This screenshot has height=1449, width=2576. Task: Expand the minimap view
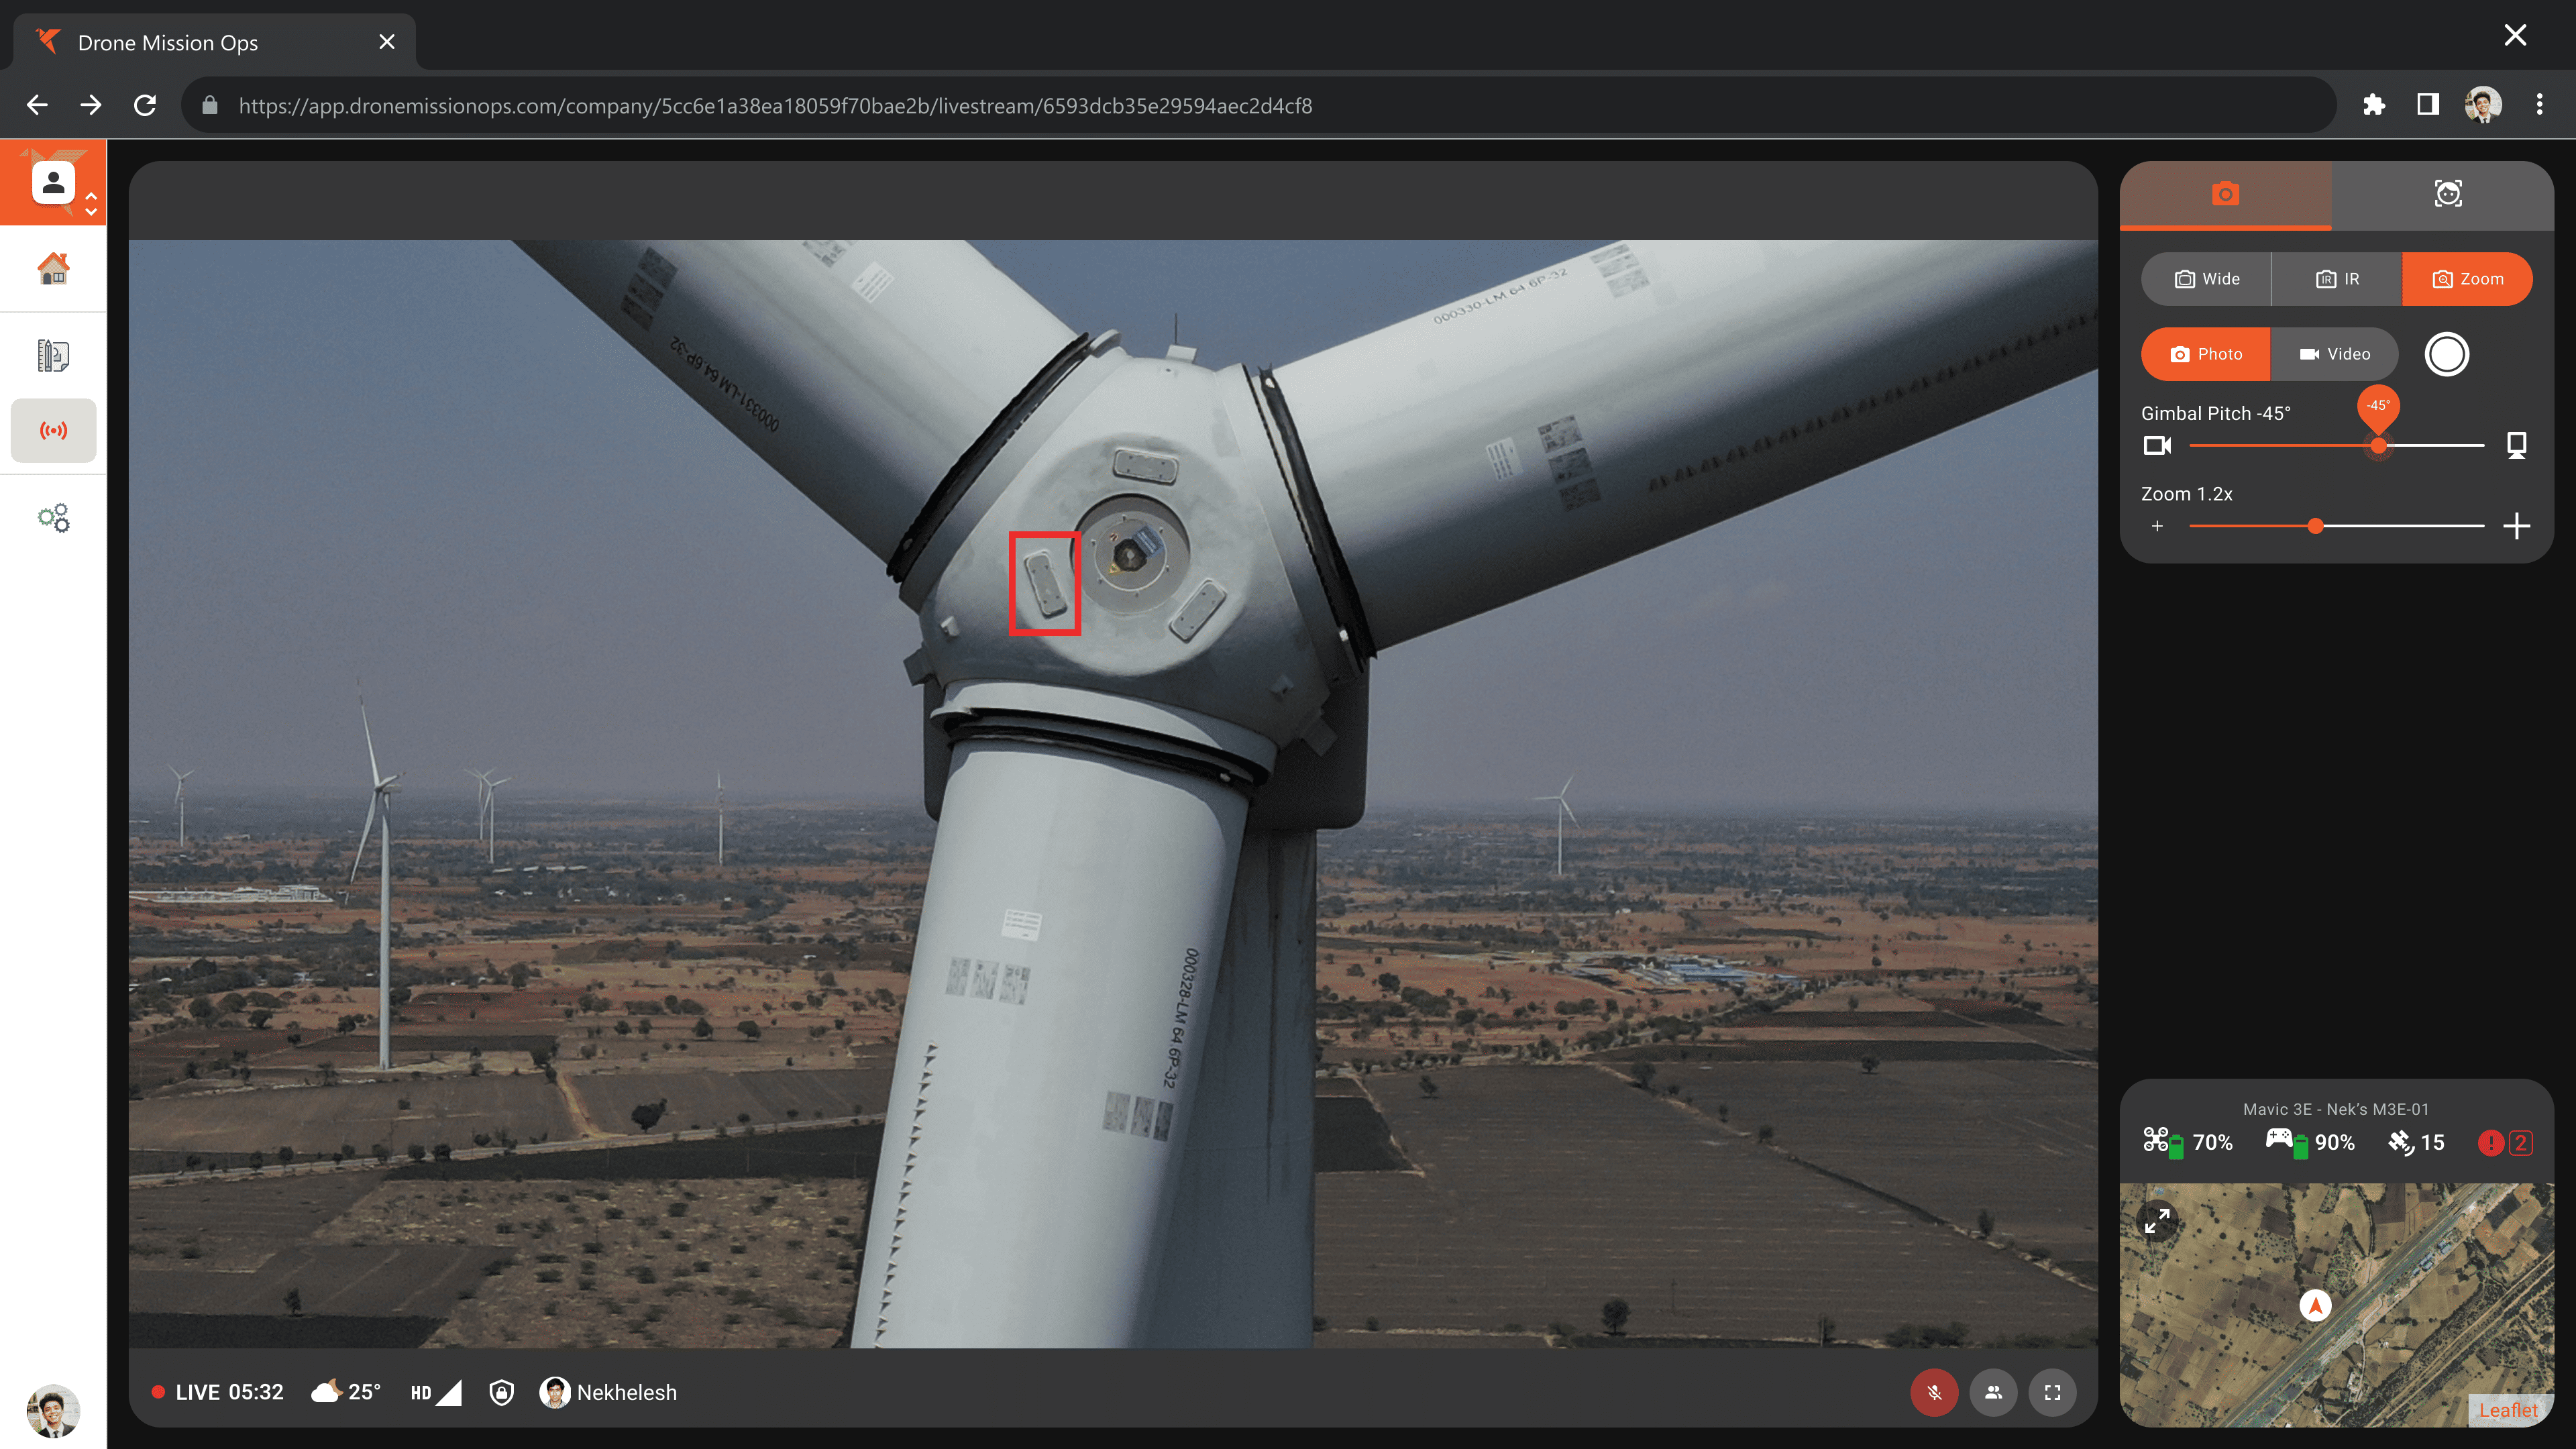click(2157, 1221)
